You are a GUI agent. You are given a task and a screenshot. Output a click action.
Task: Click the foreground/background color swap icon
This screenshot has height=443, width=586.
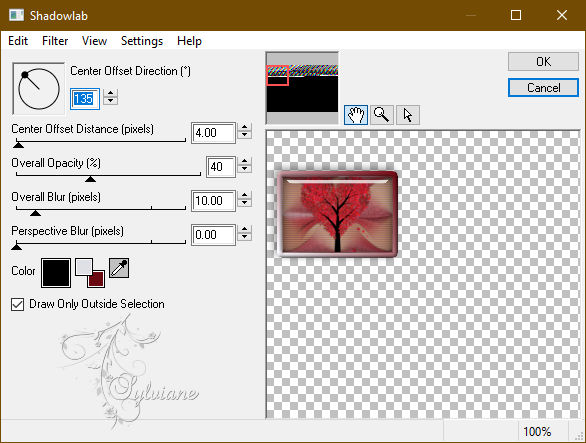[x=90, y=273]
